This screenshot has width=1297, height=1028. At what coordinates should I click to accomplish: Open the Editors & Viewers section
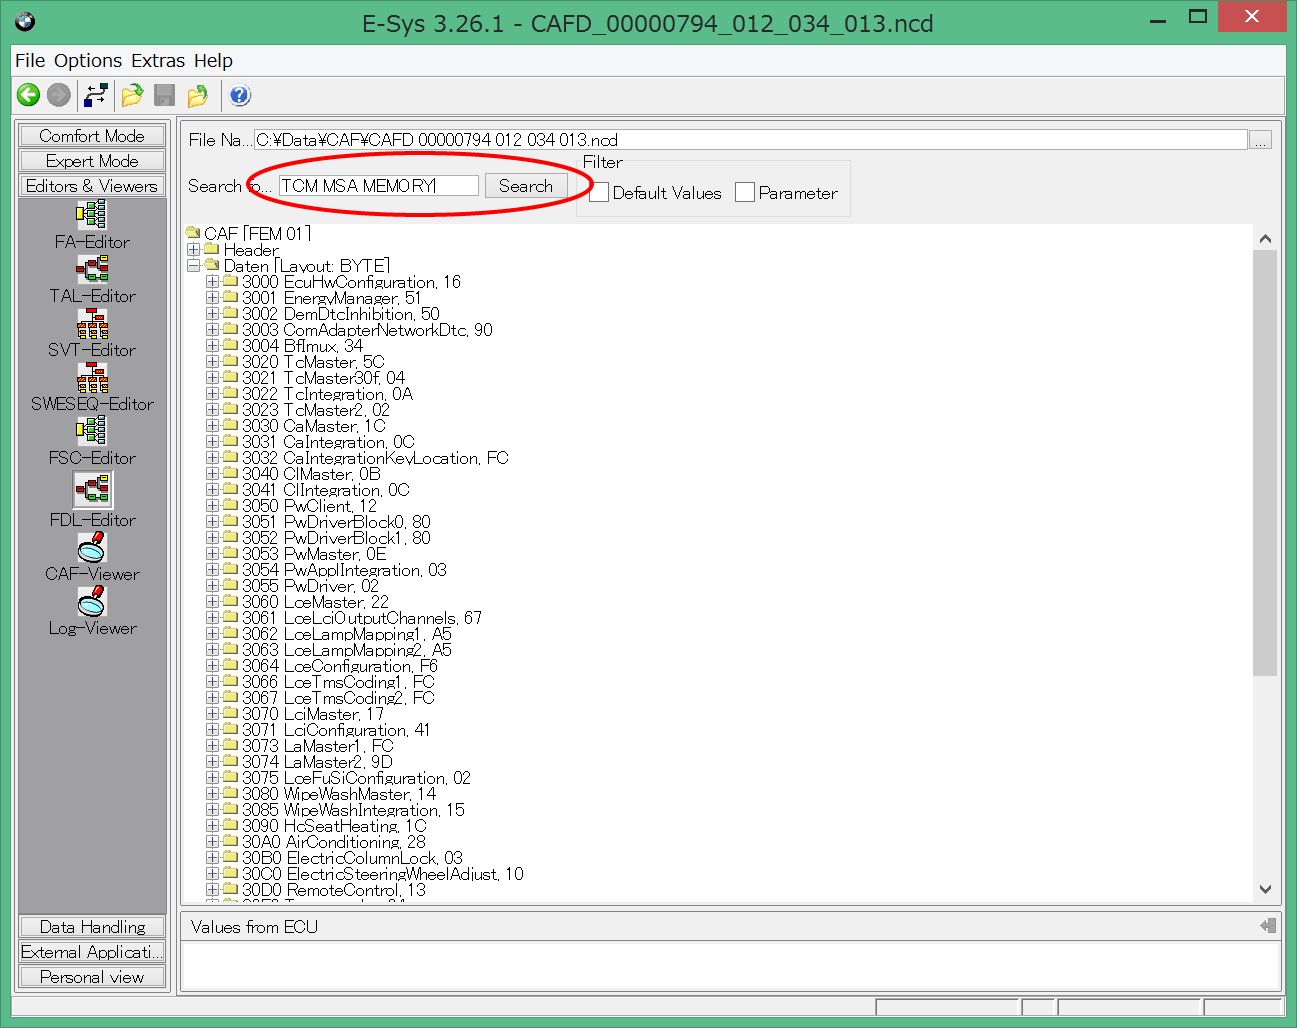coord(92,186)
